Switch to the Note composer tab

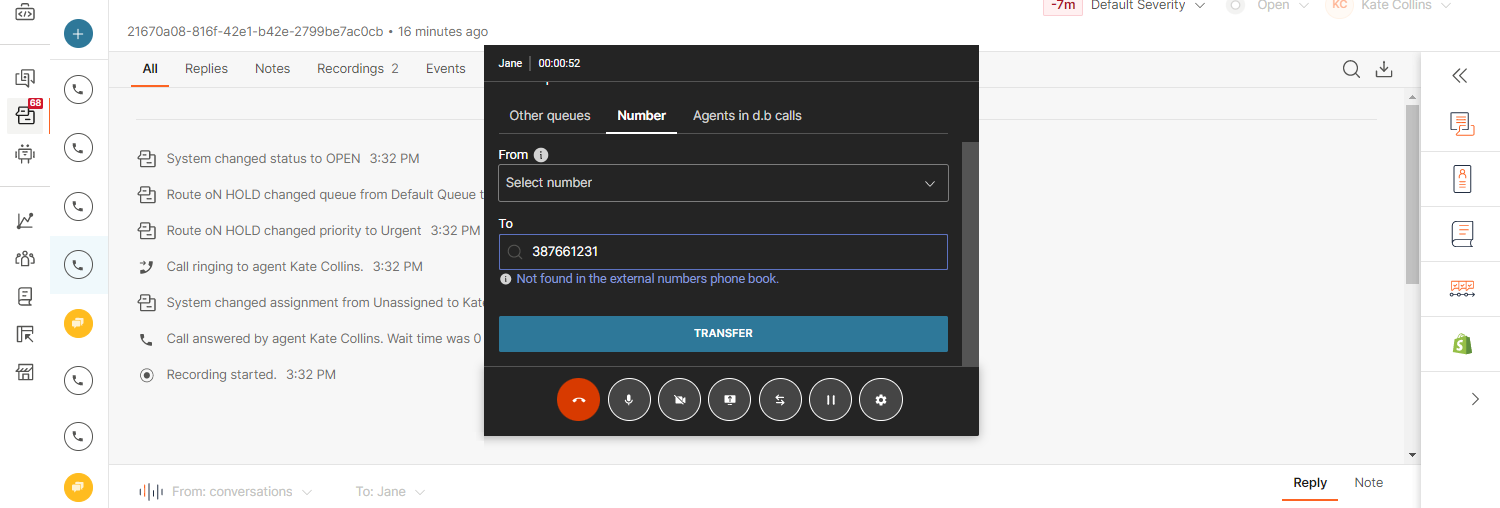pos(1368,483)
